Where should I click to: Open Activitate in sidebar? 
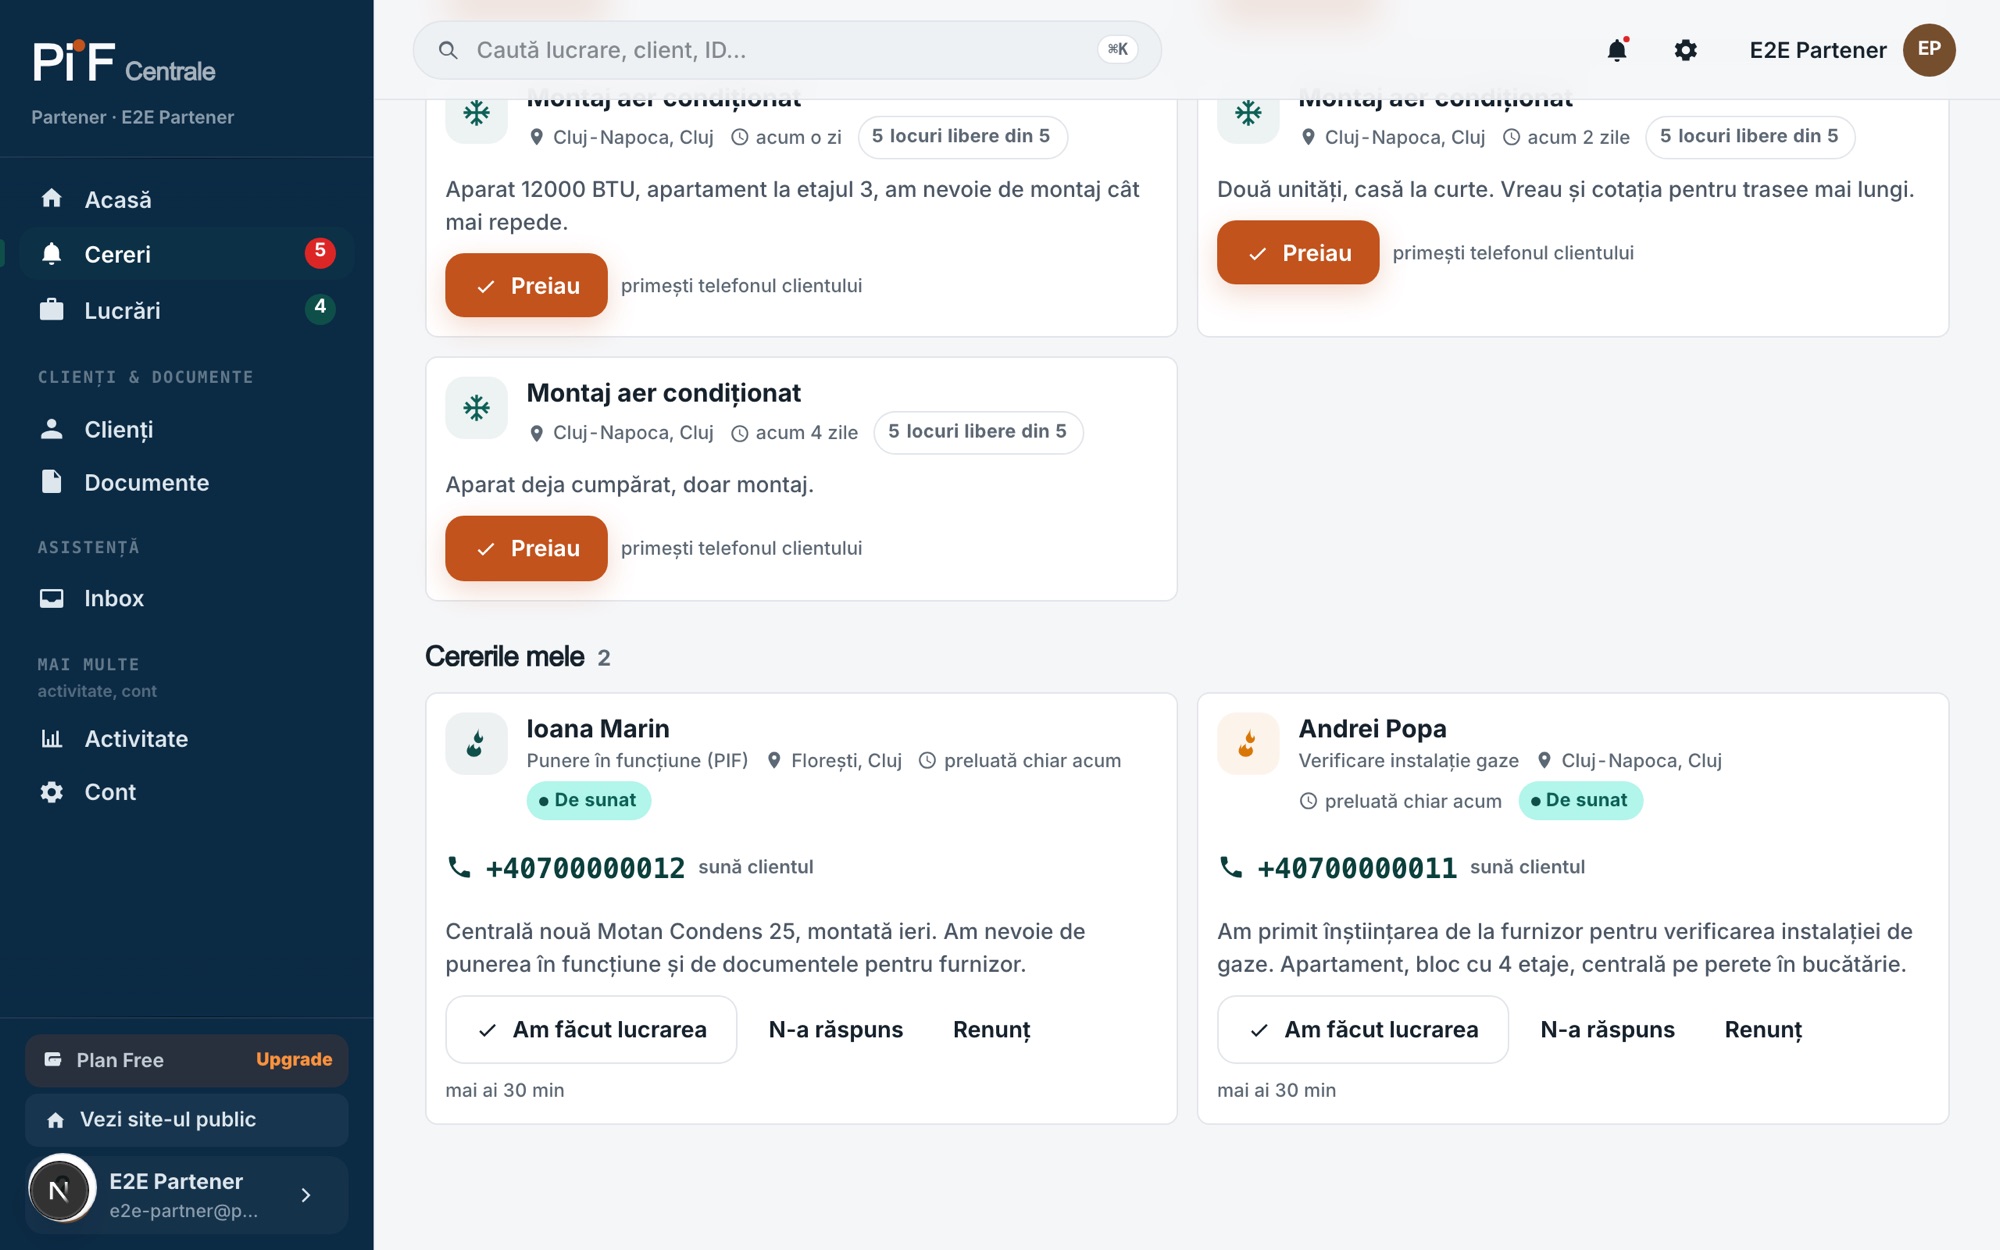[187, 738]
